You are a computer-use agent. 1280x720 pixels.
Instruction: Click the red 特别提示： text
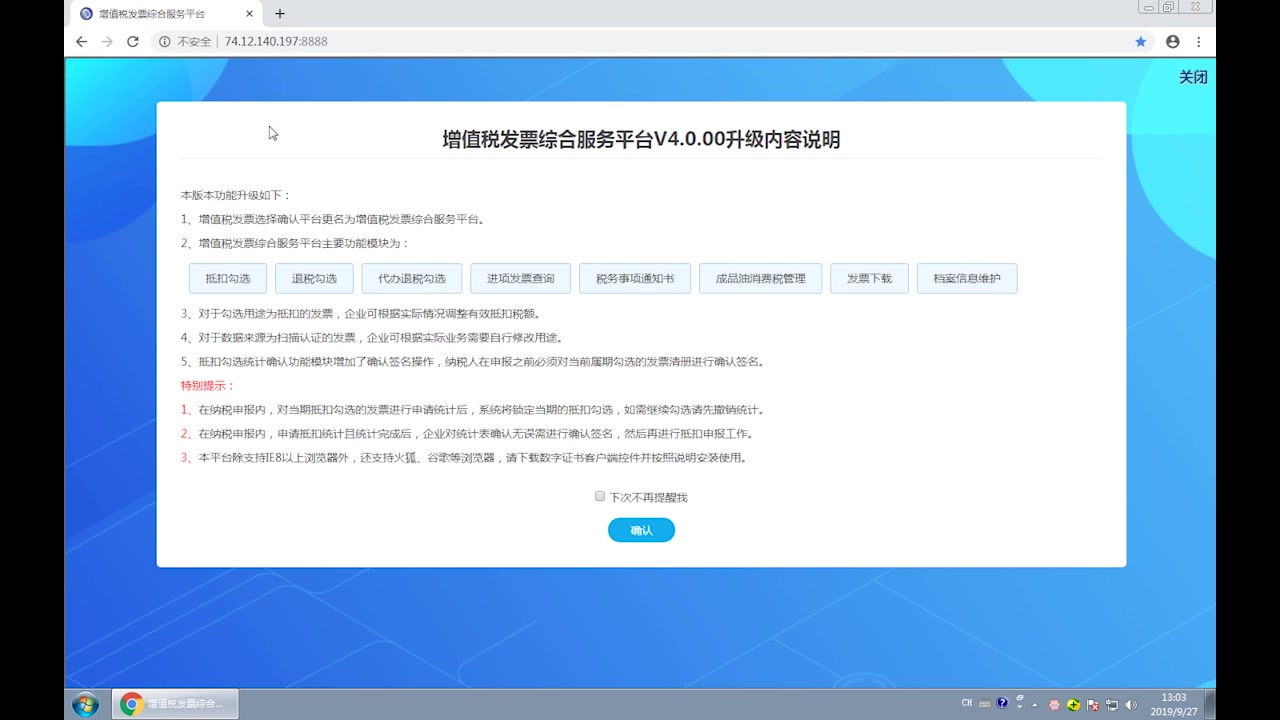[x=207, y=385]
